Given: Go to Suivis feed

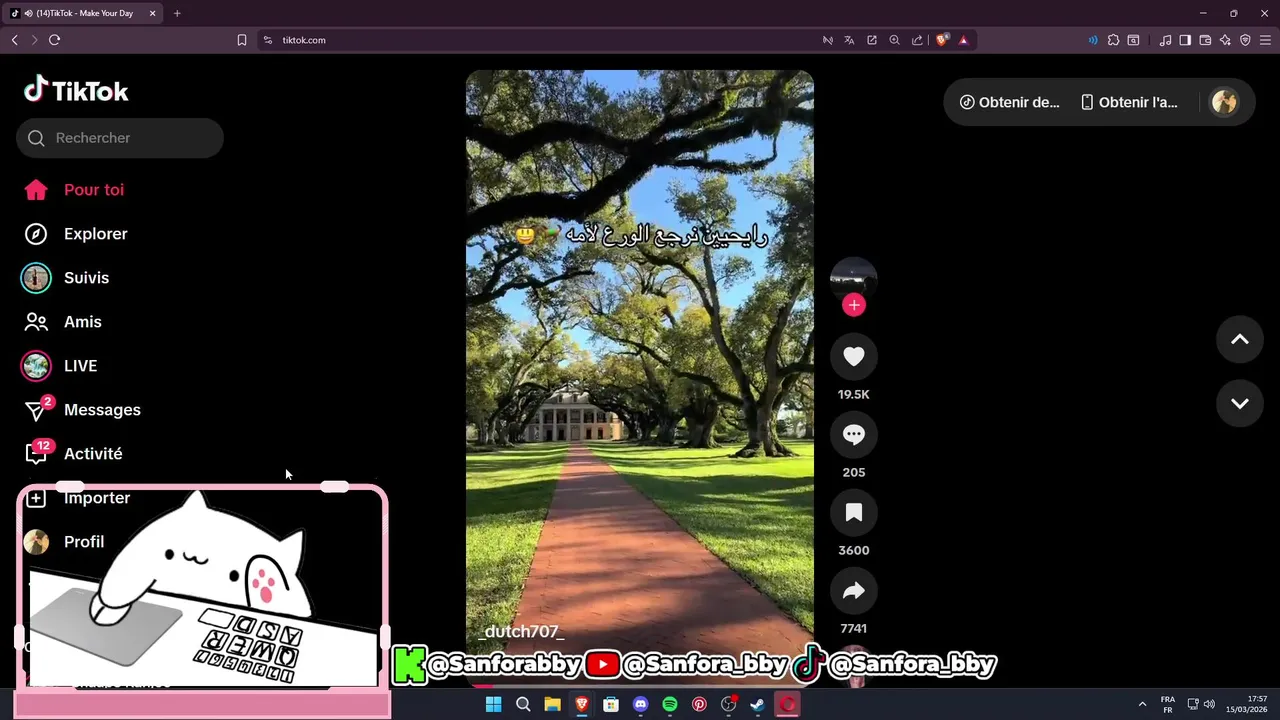Looking at the screenshot, I should coord(66,278).
